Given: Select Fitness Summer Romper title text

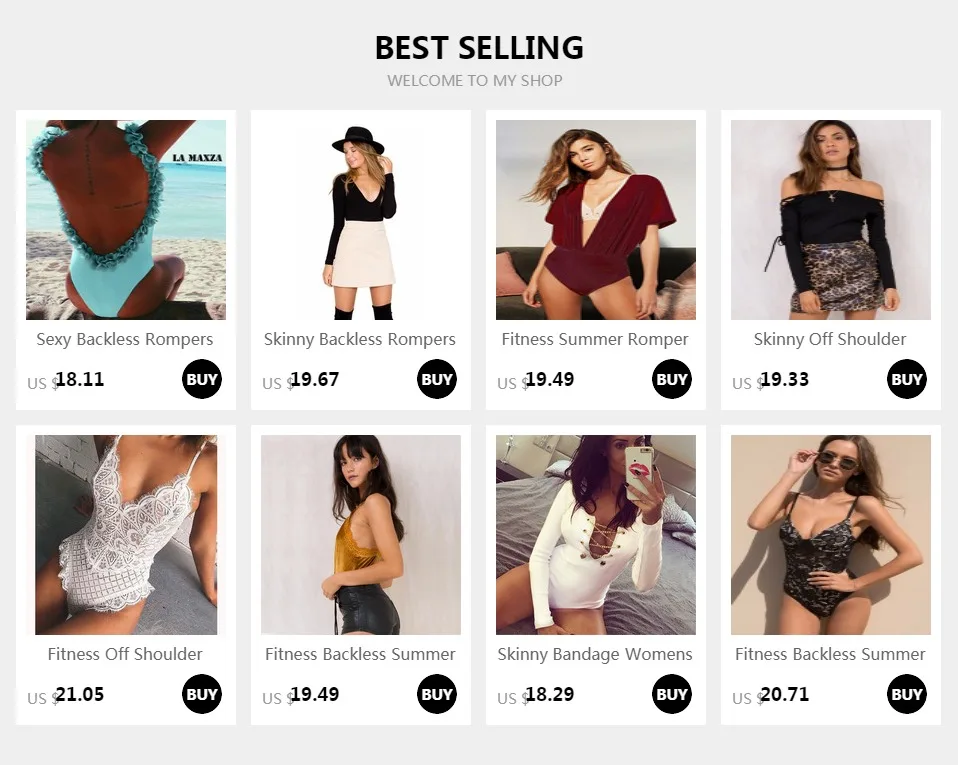Looking at the screenshot, I should tap(595, 339).
